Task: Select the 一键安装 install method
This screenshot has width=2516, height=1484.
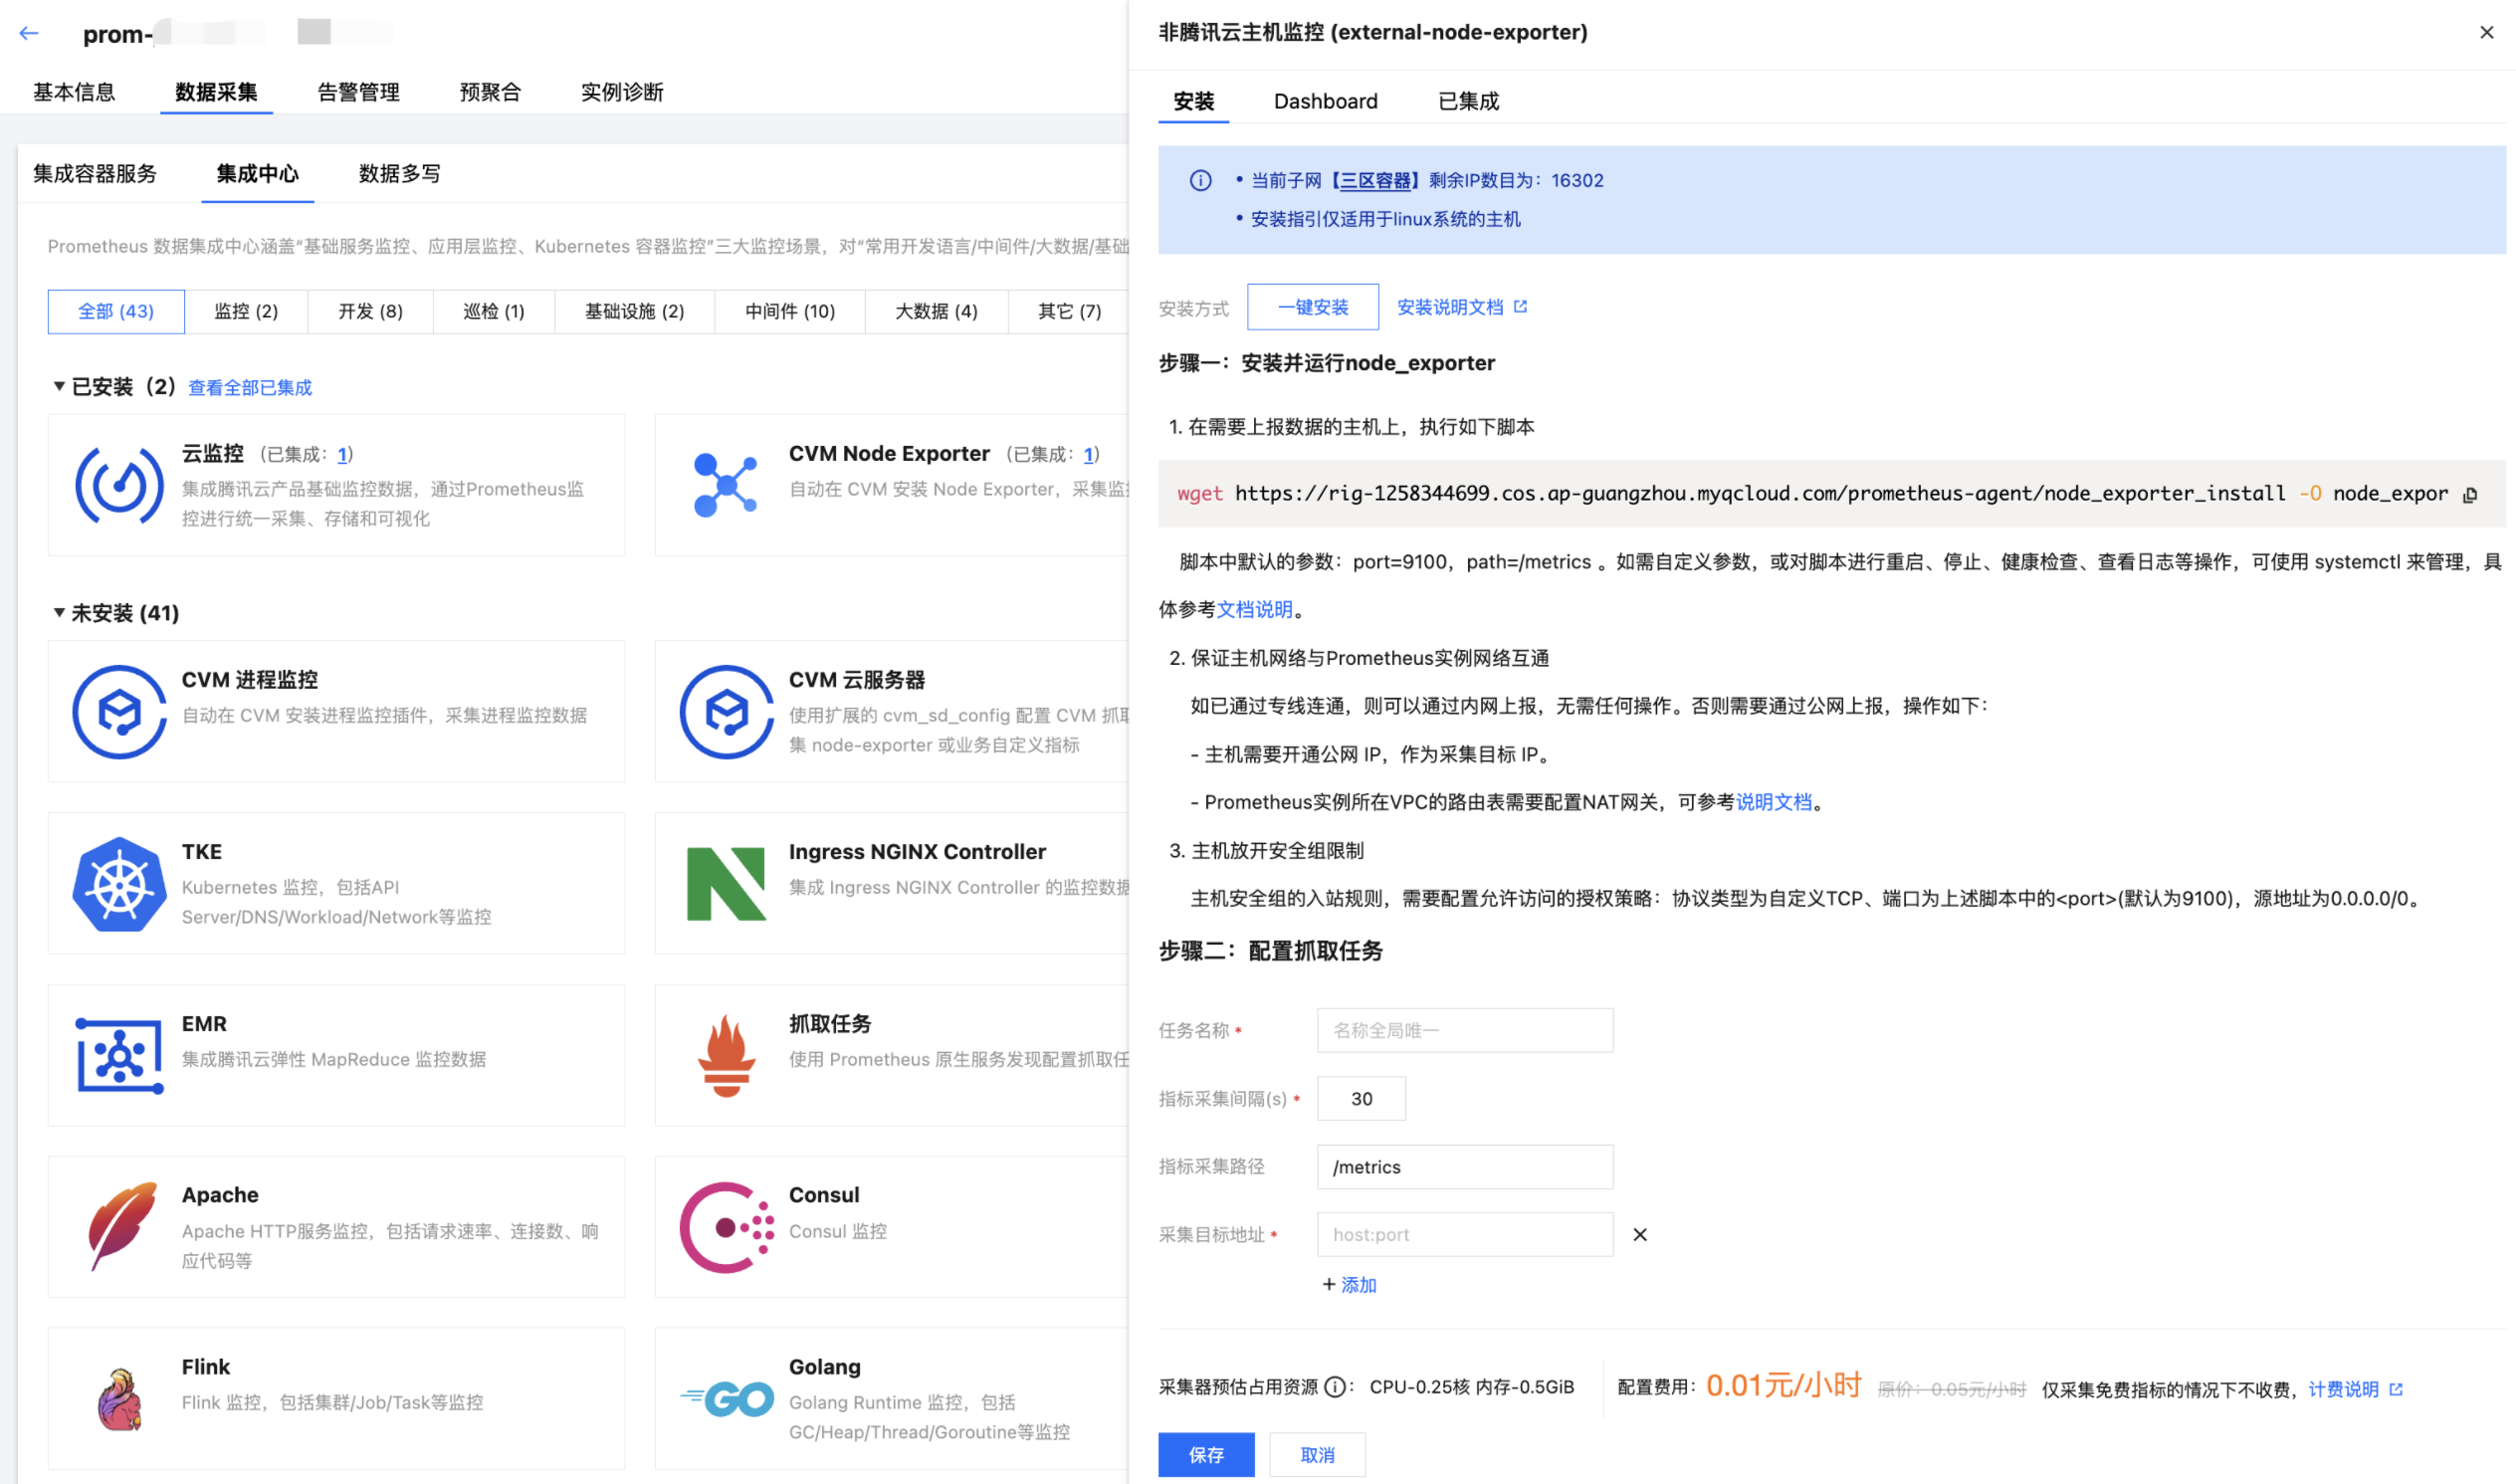Action: (1312, 307)
